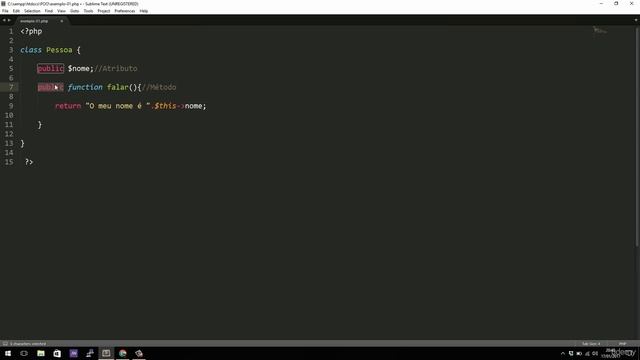Click the $nome attribute declaration
This screenshot has height=360, width=640.
(81, 69)
